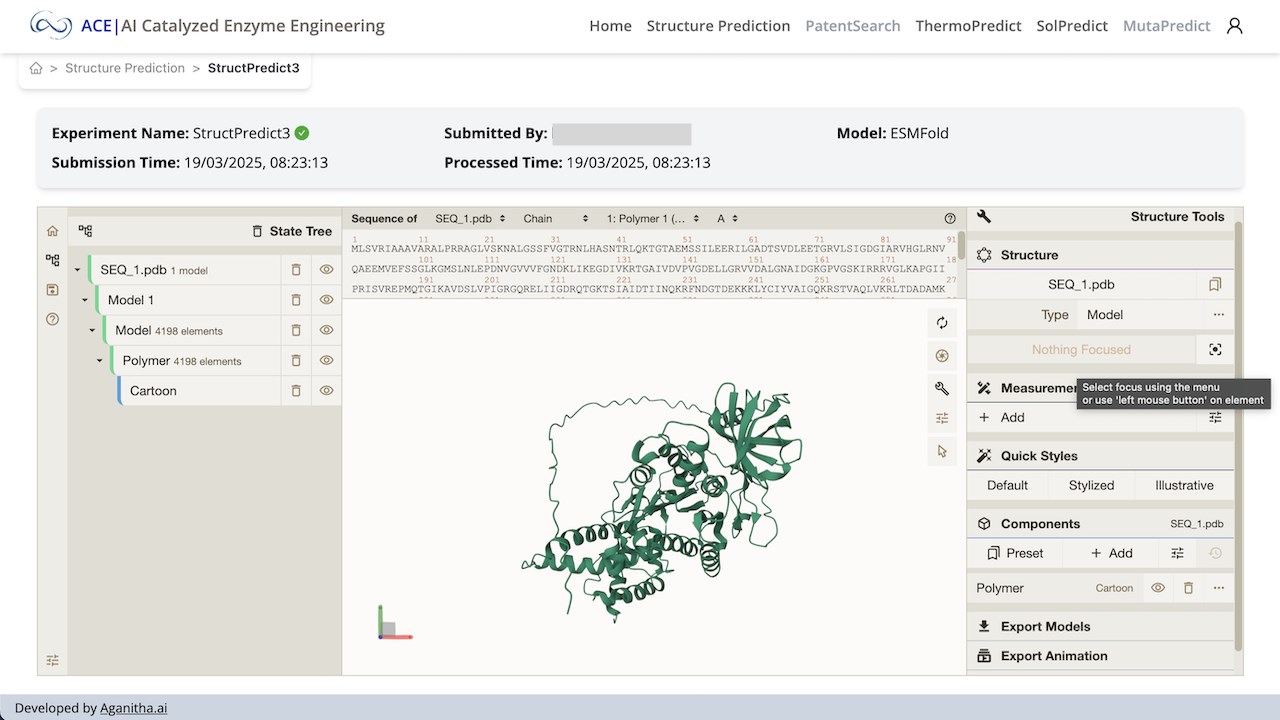The width and height of the screenshot is (1280, 720).
Task: Collapse the Model 1 tree node
Action: (x=85, y=300)
